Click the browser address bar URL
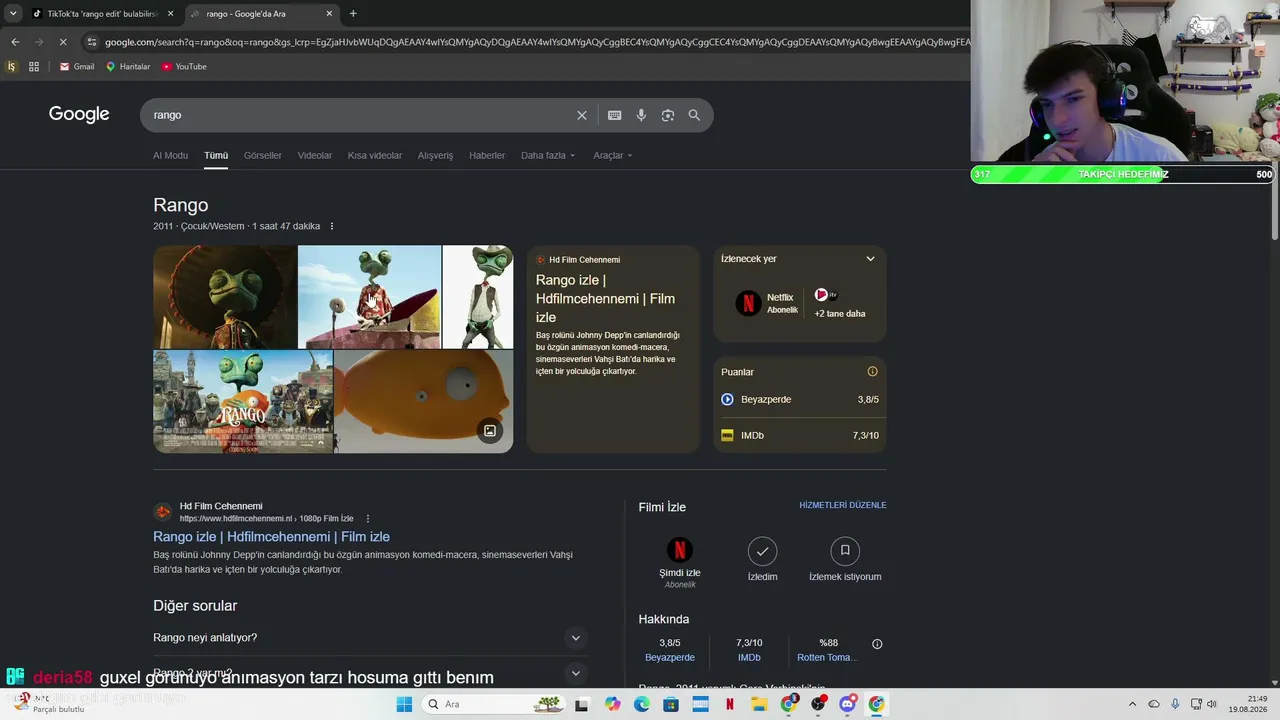Image resolution: width=1280 pixels, height=720 pixels. pyautogui.click(x=535, y=42)
